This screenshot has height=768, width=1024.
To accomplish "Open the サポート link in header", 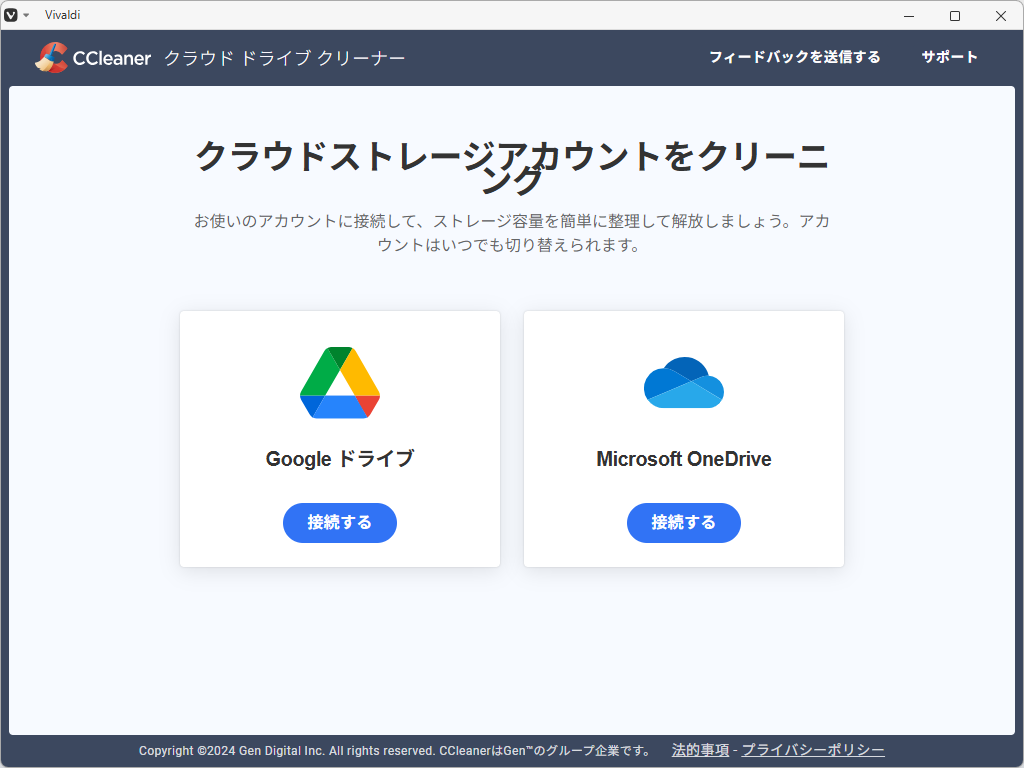I will (950, 57).
